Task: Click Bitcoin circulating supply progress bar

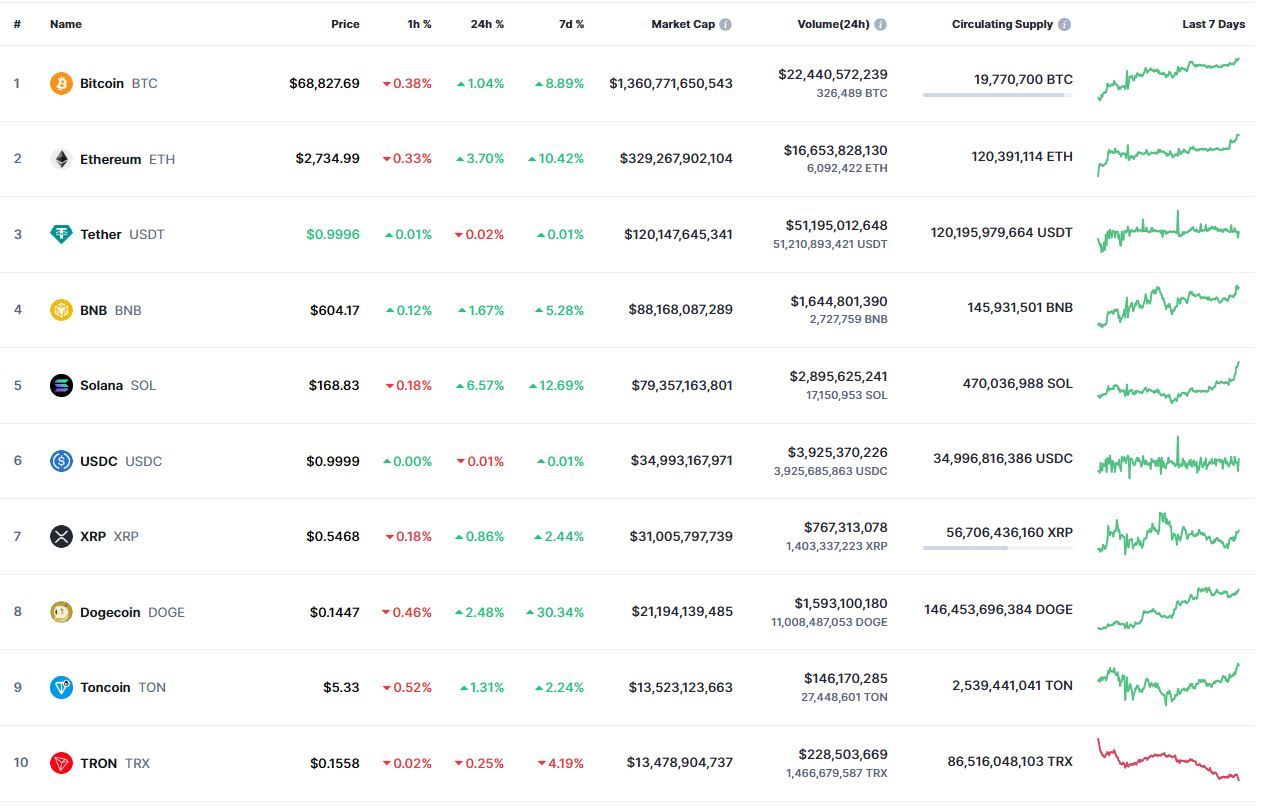Action: coord(998,95)
